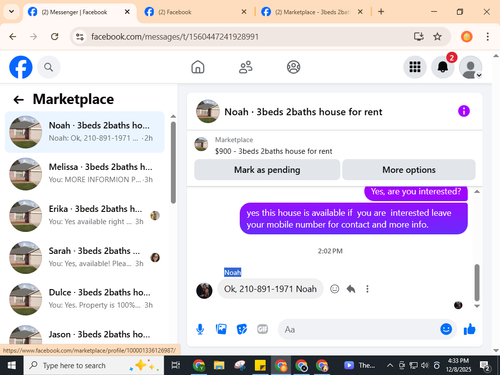Select Sarah conversation in the list

pyautogui.click(x=85, y=257)
